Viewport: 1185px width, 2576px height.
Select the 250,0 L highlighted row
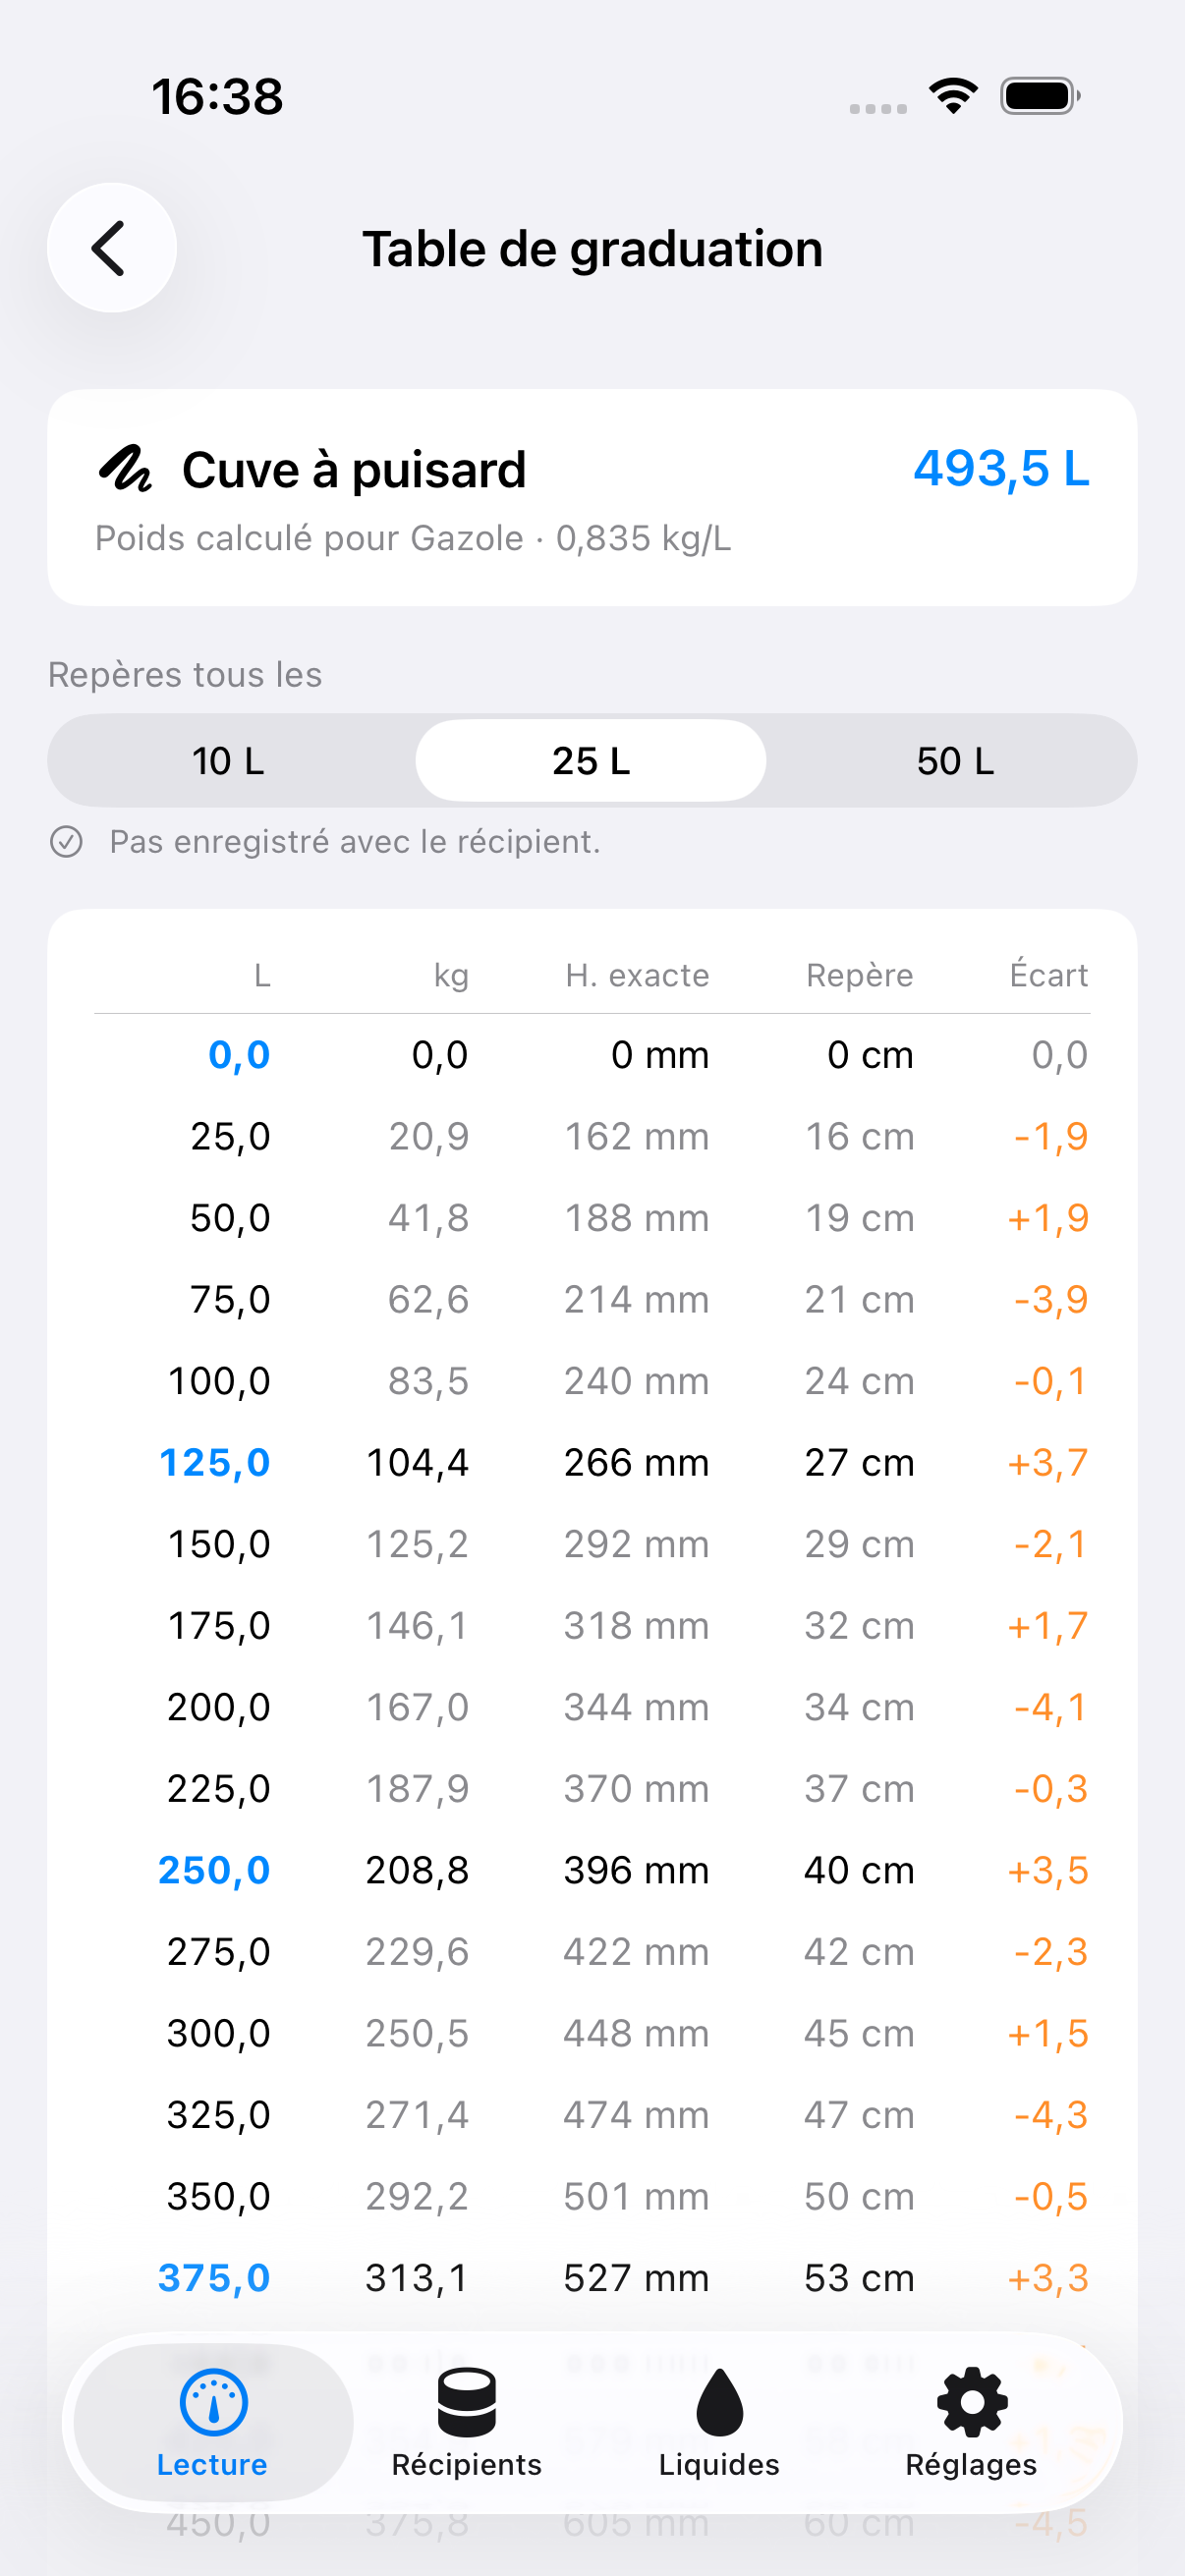pos(592,1871)
